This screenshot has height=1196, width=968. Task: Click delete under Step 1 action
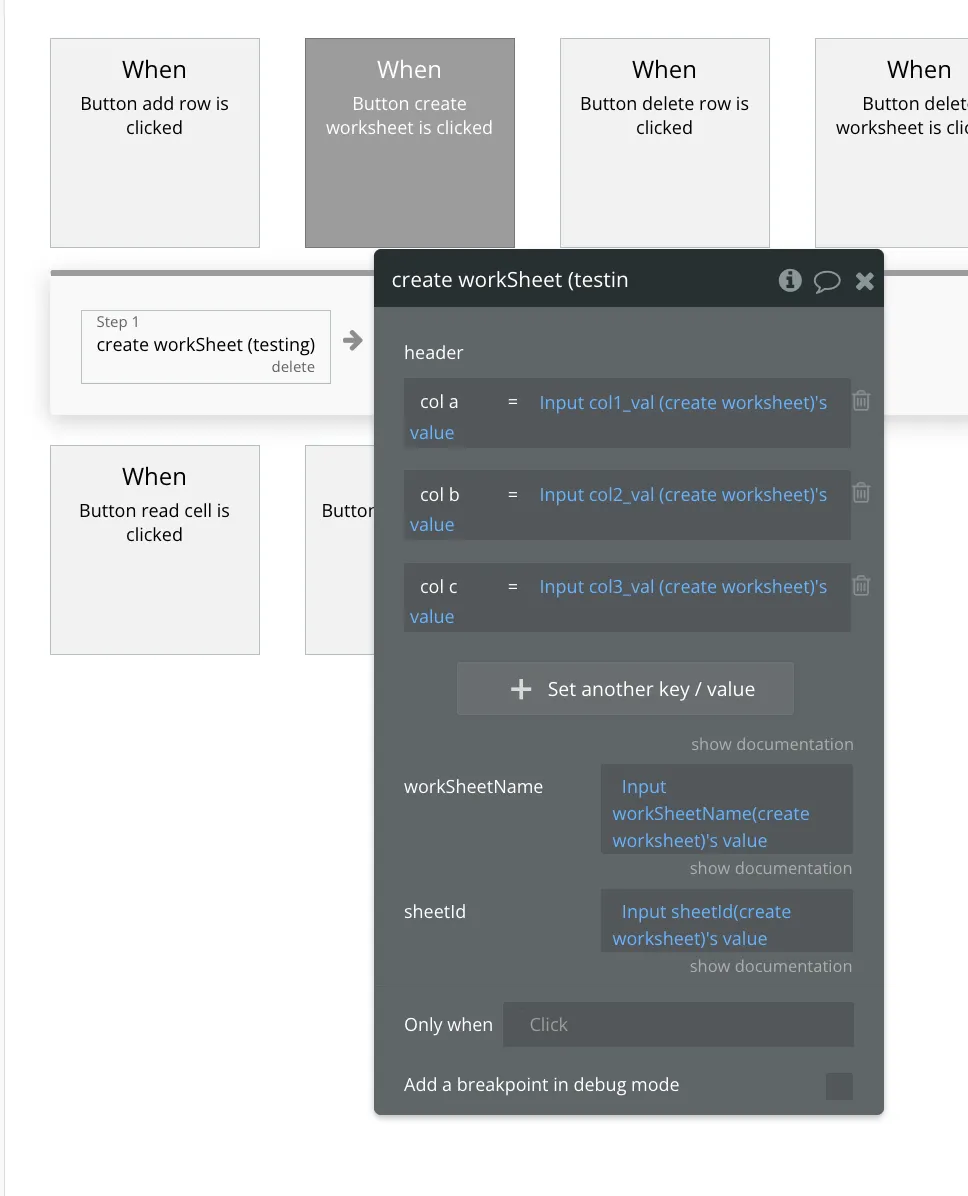click(x=293, y=367)
